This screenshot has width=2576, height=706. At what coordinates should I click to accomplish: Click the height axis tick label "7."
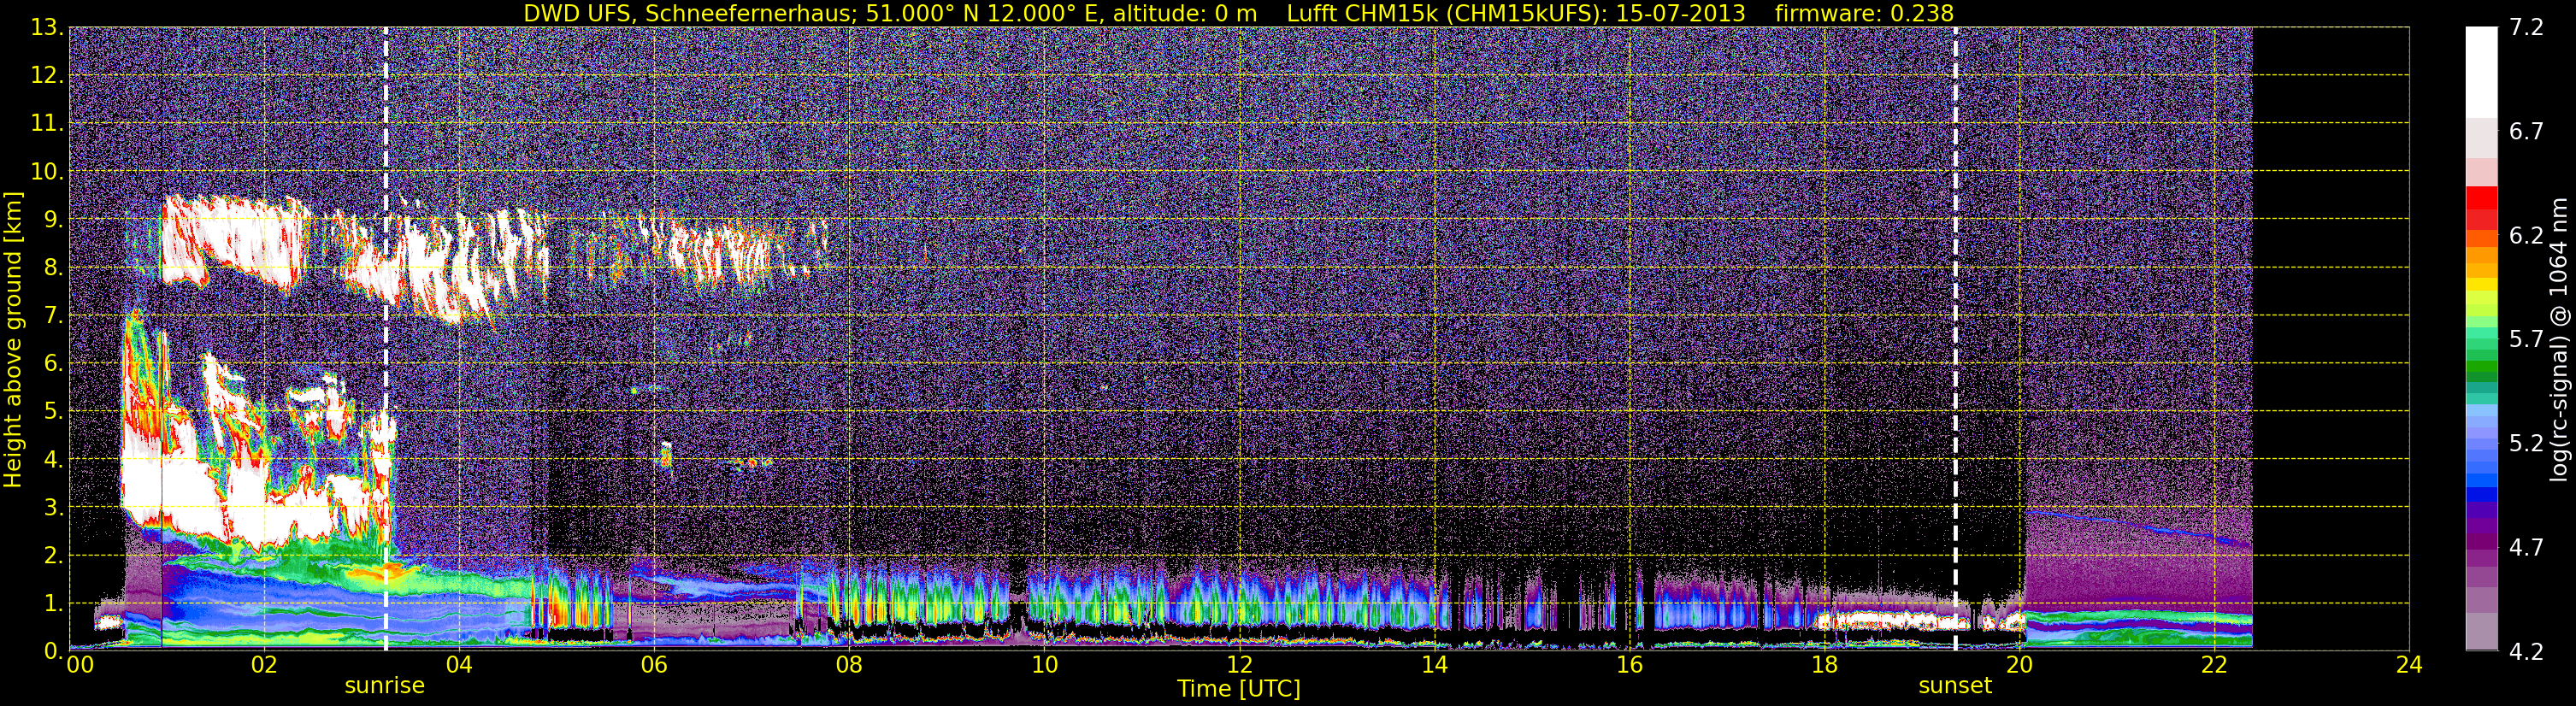(x=54, y=316)
